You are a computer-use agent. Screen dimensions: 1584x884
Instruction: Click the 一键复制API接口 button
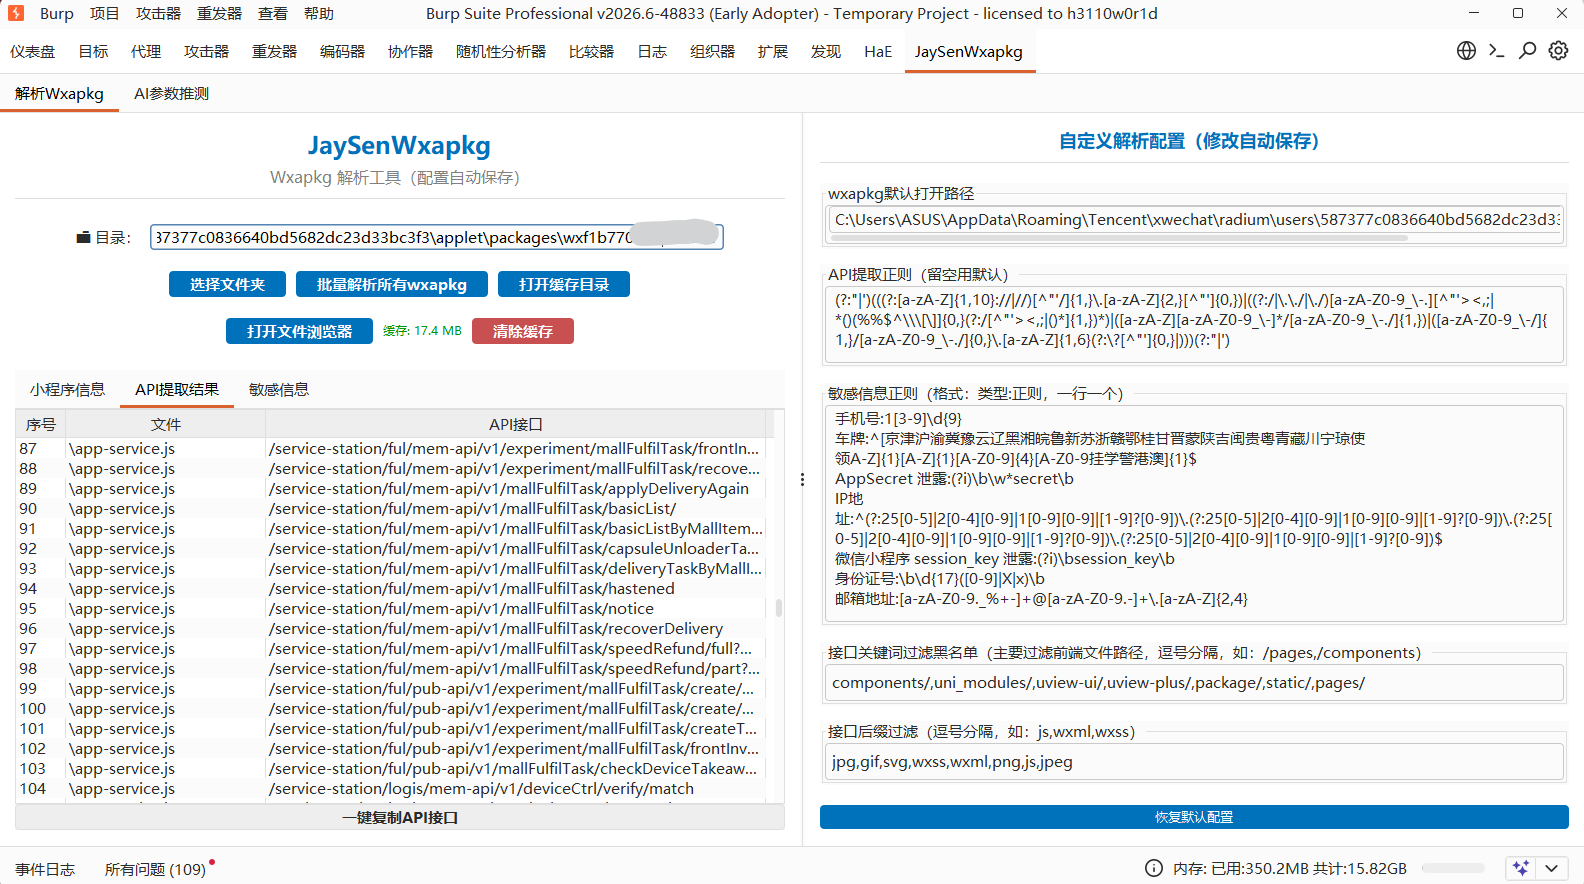tap(400, 817)
